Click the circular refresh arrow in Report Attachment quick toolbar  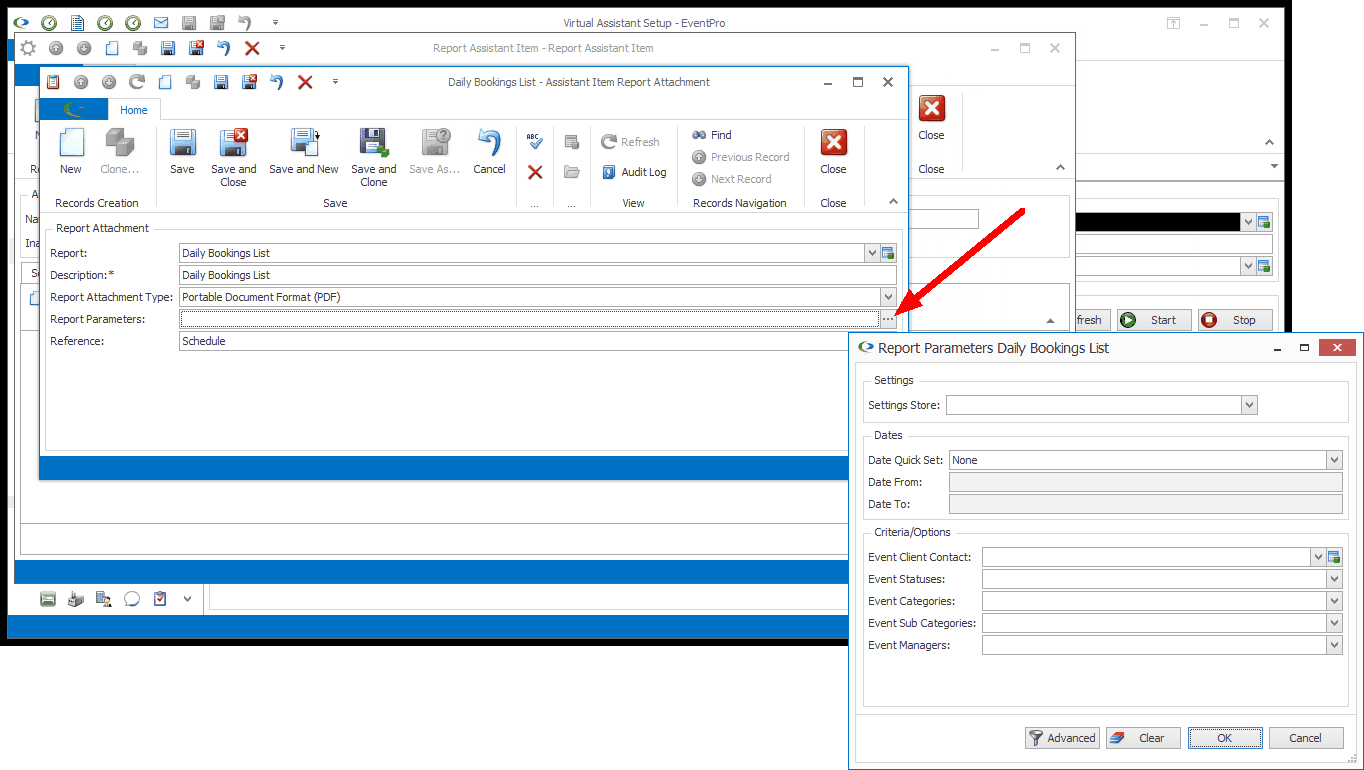coord(137,82)
